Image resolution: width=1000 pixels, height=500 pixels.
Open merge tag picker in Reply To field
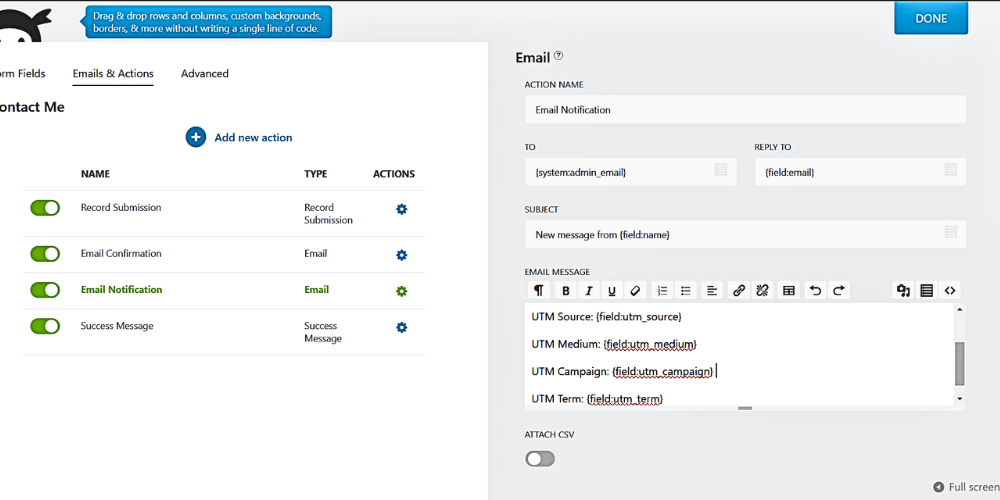pyautogui.click(x=950, y=171)
